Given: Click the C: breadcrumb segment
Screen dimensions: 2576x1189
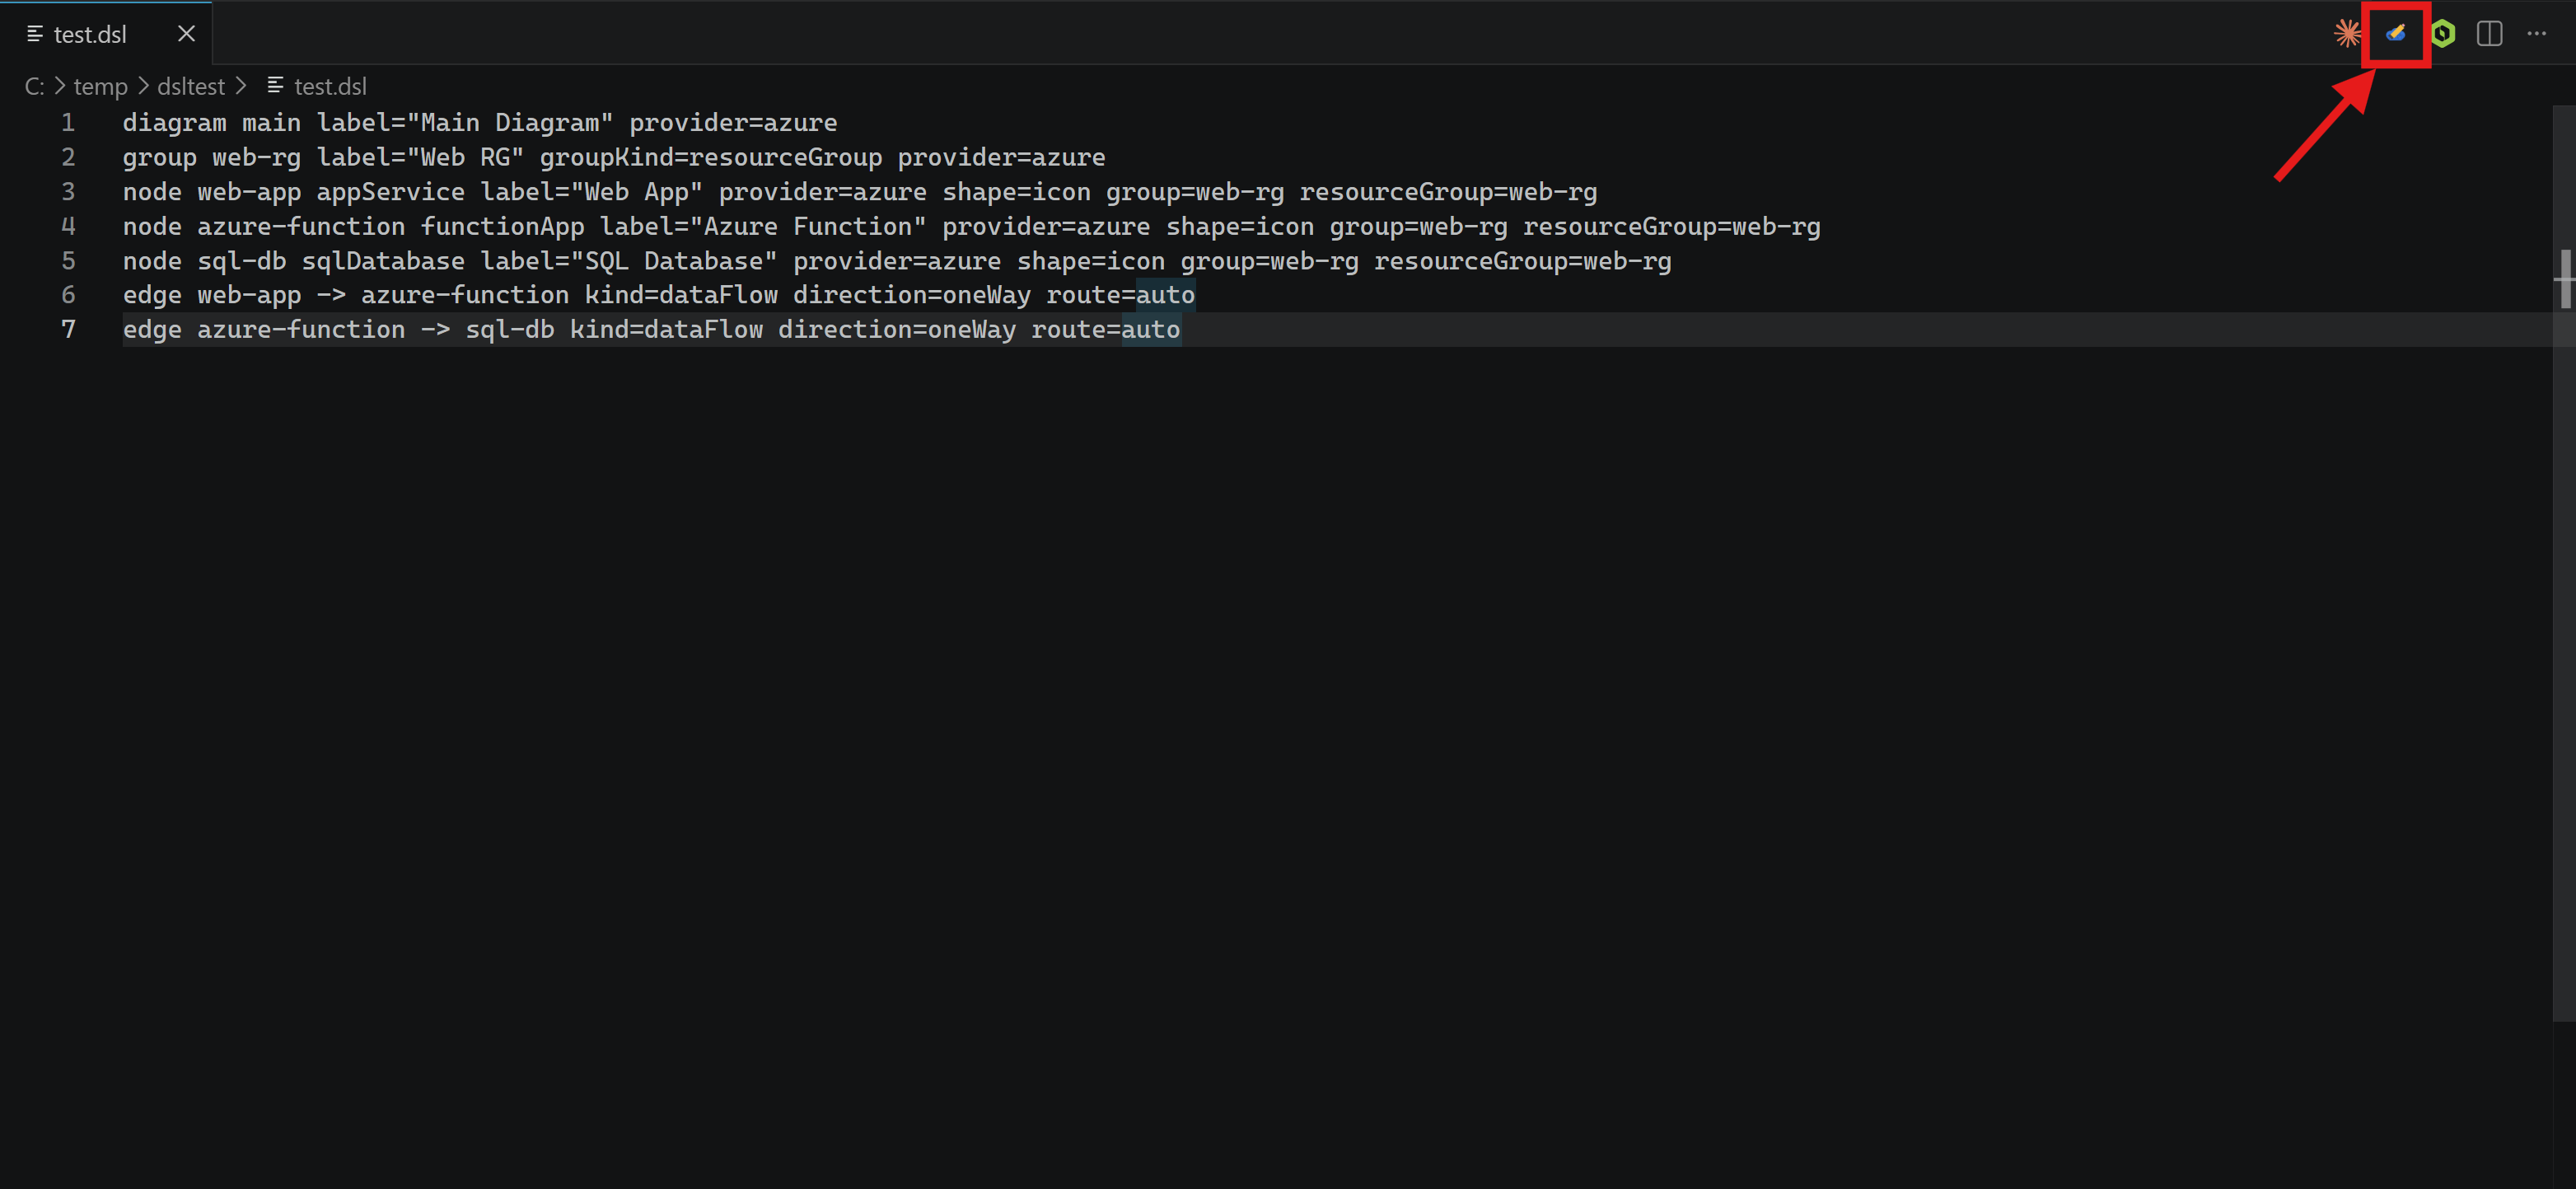Looking at the screenshot, I should [x=34, y=87].
